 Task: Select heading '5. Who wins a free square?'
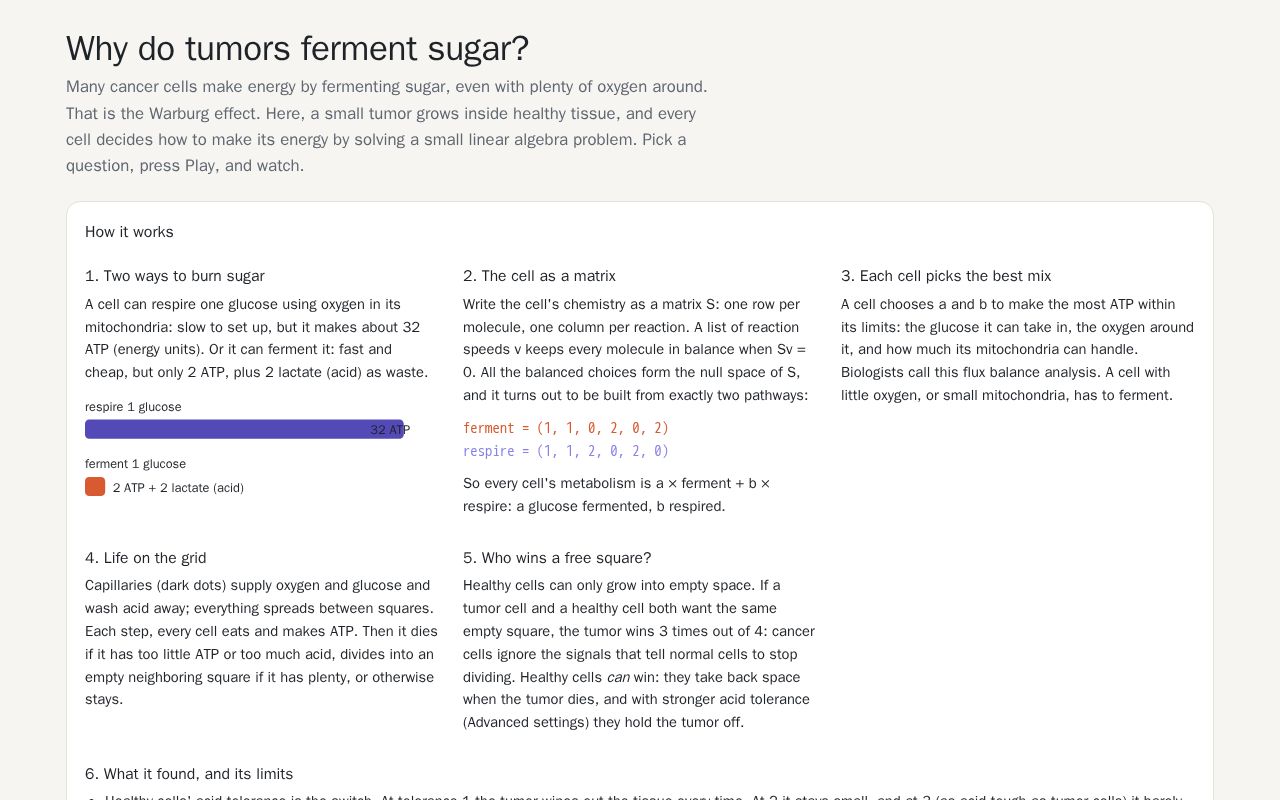(x=557, y=558)
